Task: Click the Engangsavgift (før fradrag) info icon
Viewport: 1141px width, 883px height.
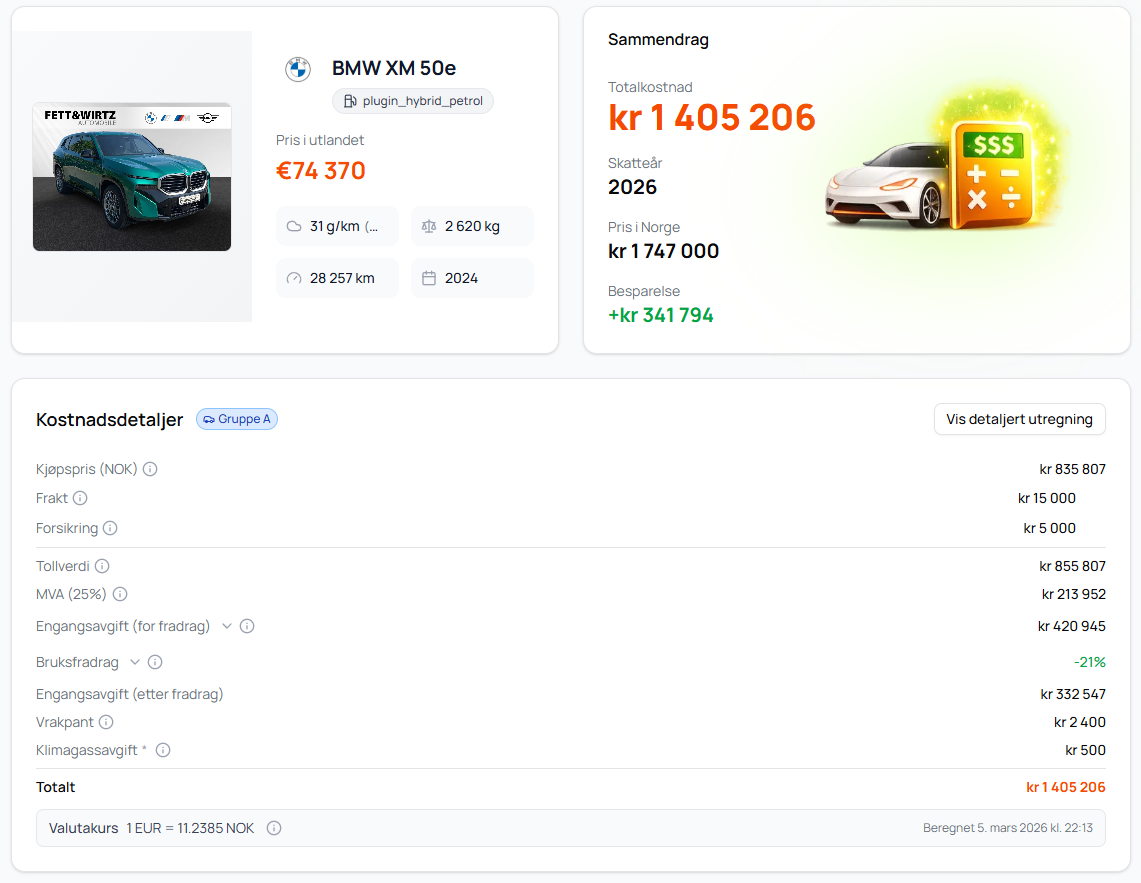Action: (247, 626)
